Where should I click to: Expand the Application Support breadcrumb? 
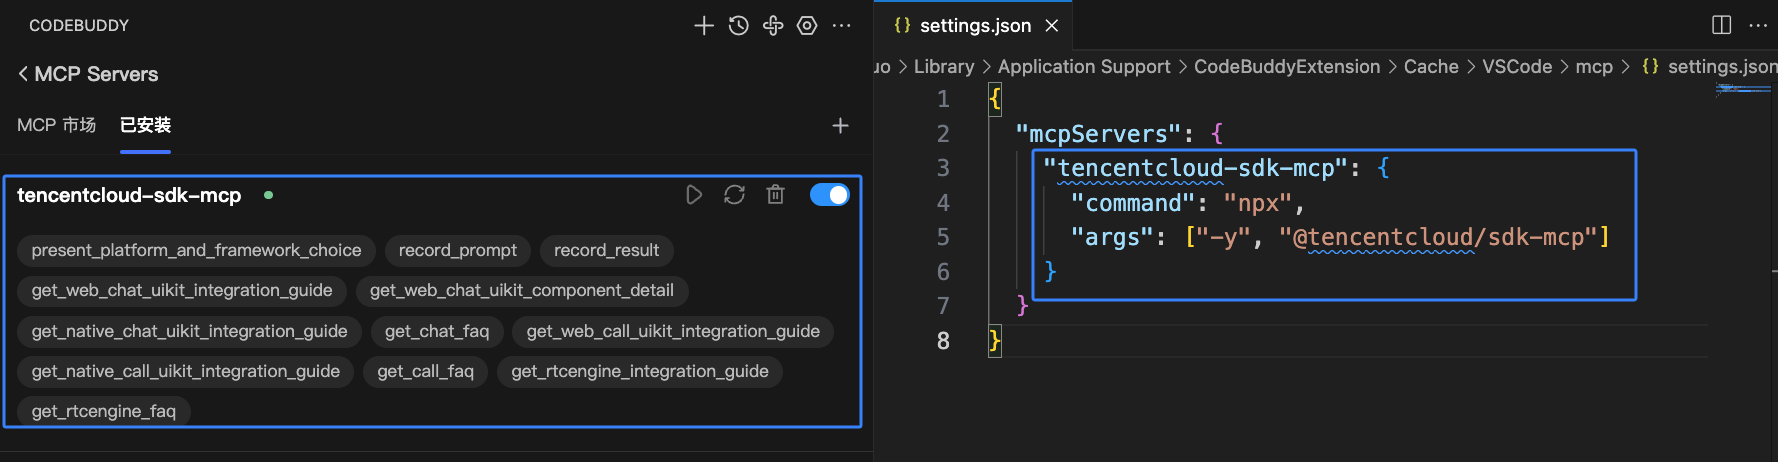1083,67
